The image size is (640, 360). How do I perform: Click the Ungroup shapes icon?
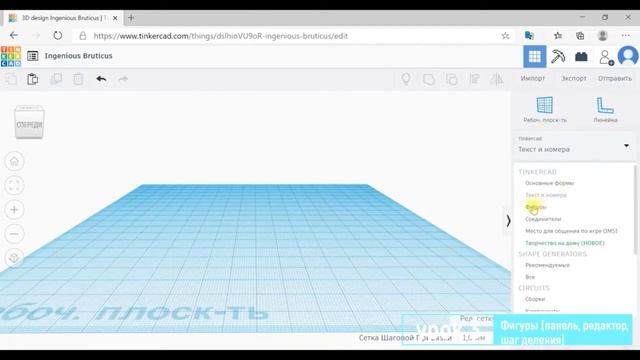point(451,79)
